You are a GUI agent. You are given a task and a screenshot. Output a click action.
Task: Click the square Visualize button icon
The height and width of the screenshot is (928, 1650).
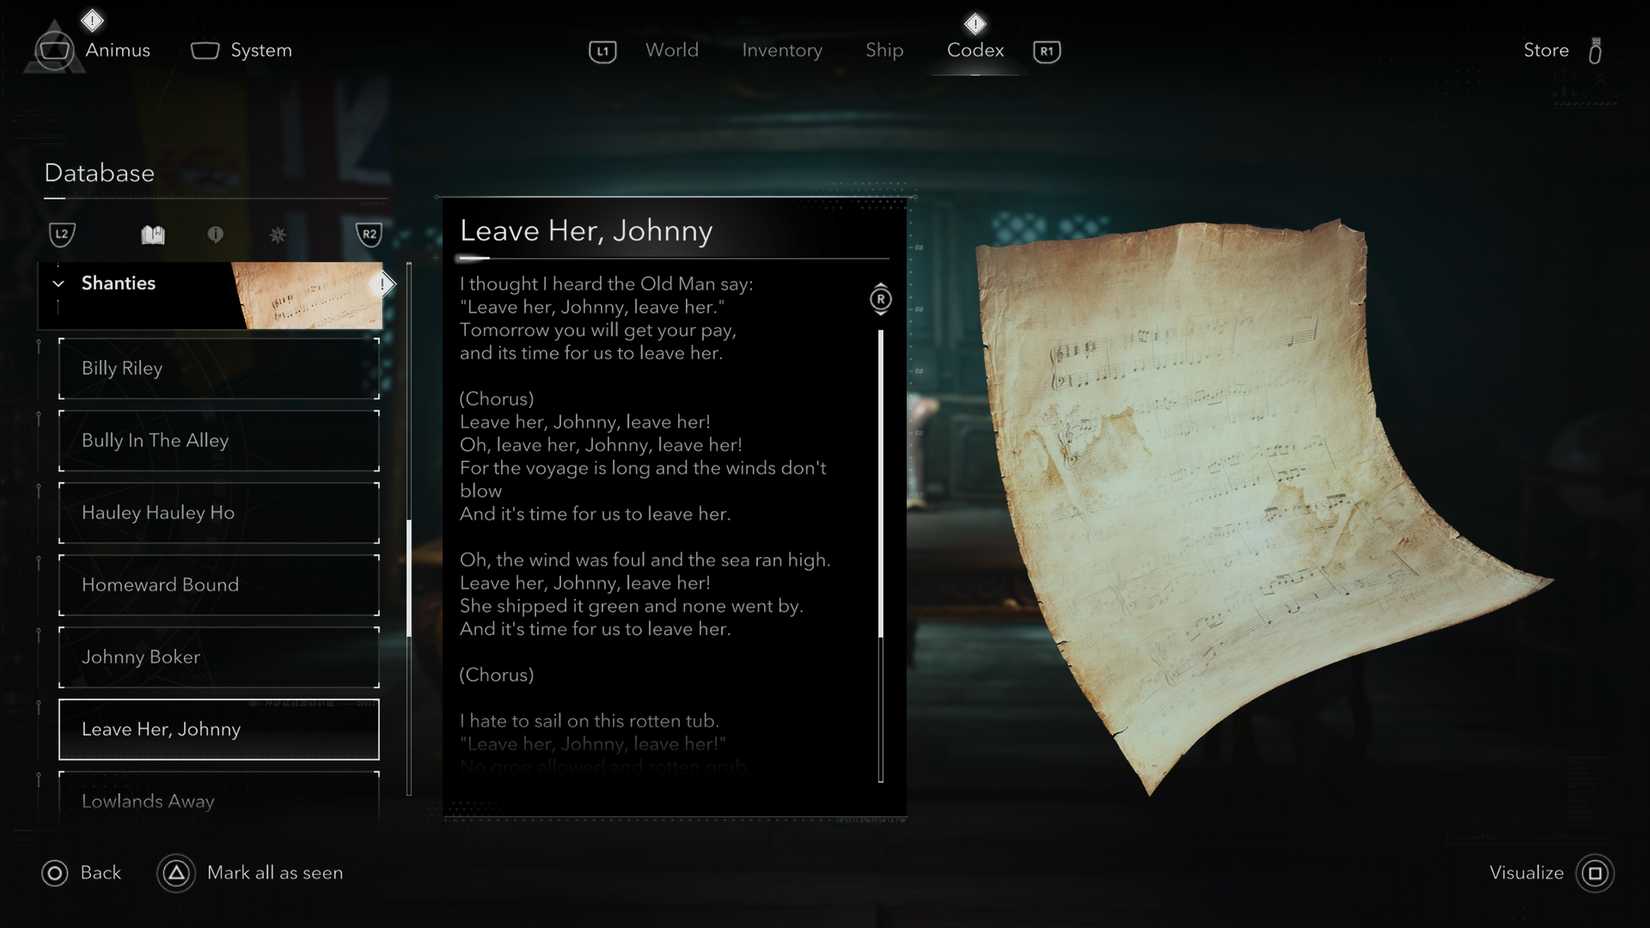pyautogui.click(x=1595, y=873)
